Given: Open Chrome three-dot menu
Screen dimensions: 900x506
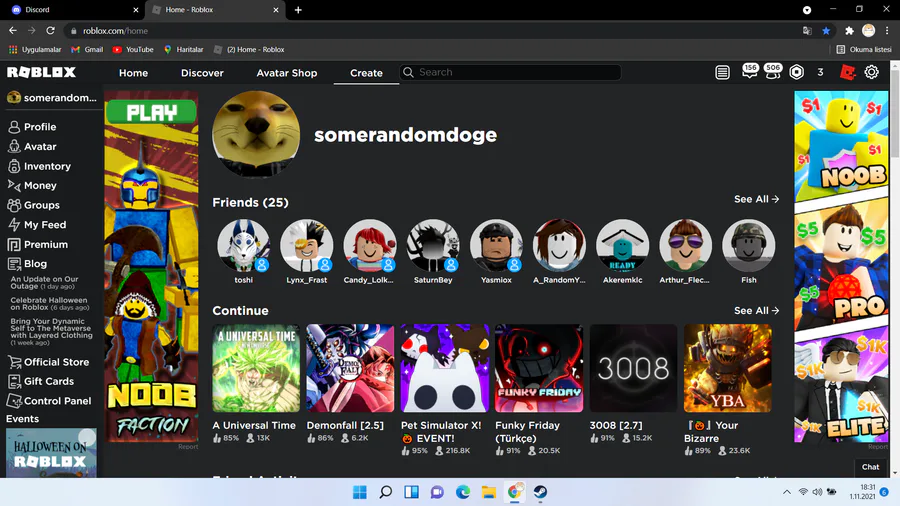Looking at the screenshot, I should pyautogui.click(x=887, y=31).
